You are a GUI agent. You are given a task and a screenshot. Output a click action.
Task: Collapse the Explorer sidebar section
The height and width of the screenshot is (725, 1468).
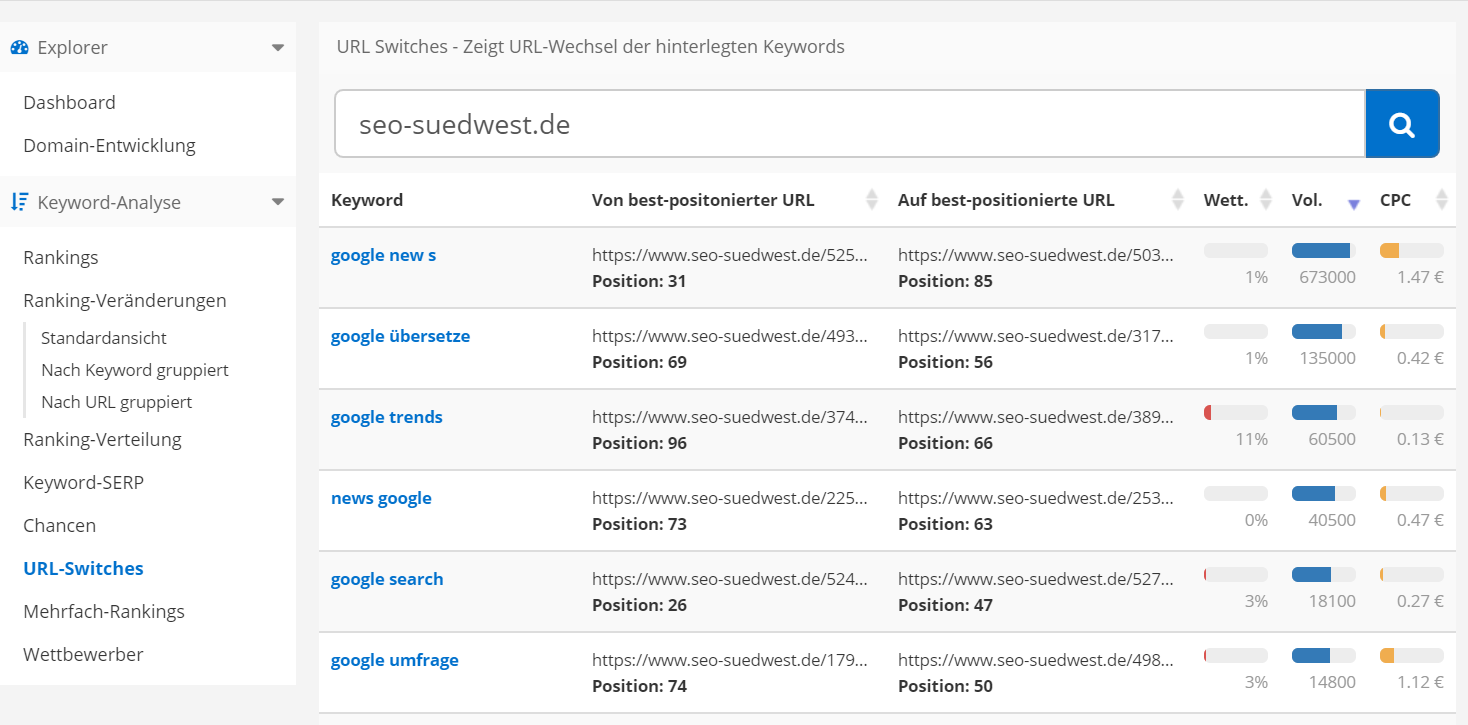pos(278,46)
